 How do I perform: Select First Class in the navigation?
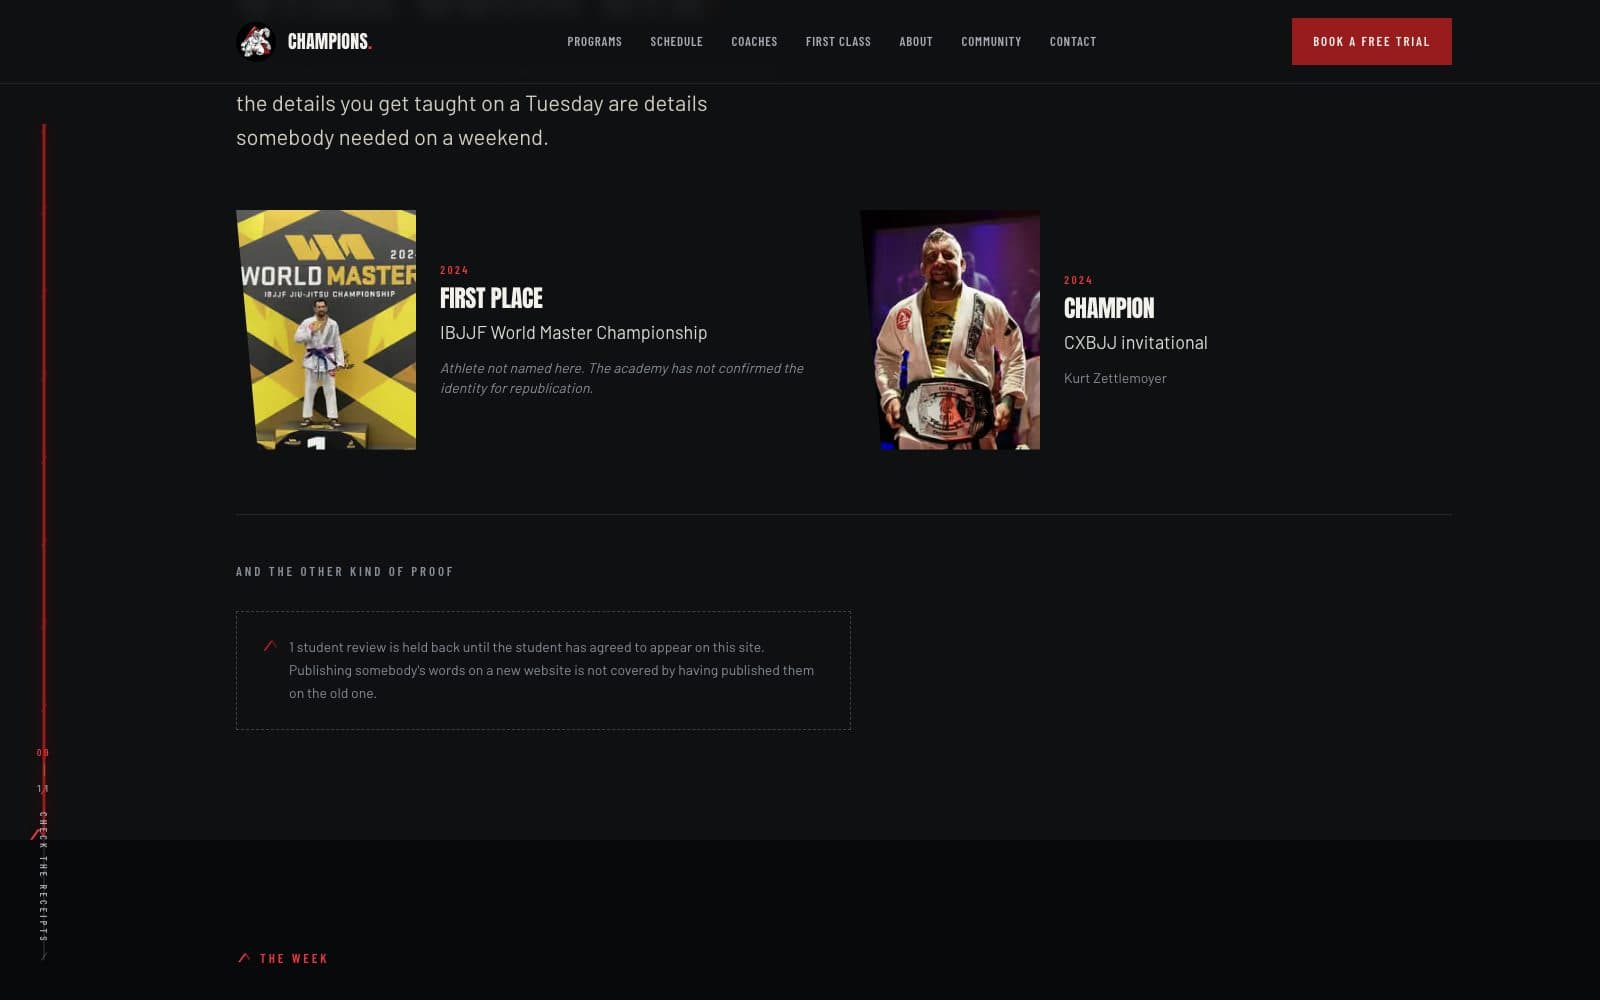click(x=838, y=41)
